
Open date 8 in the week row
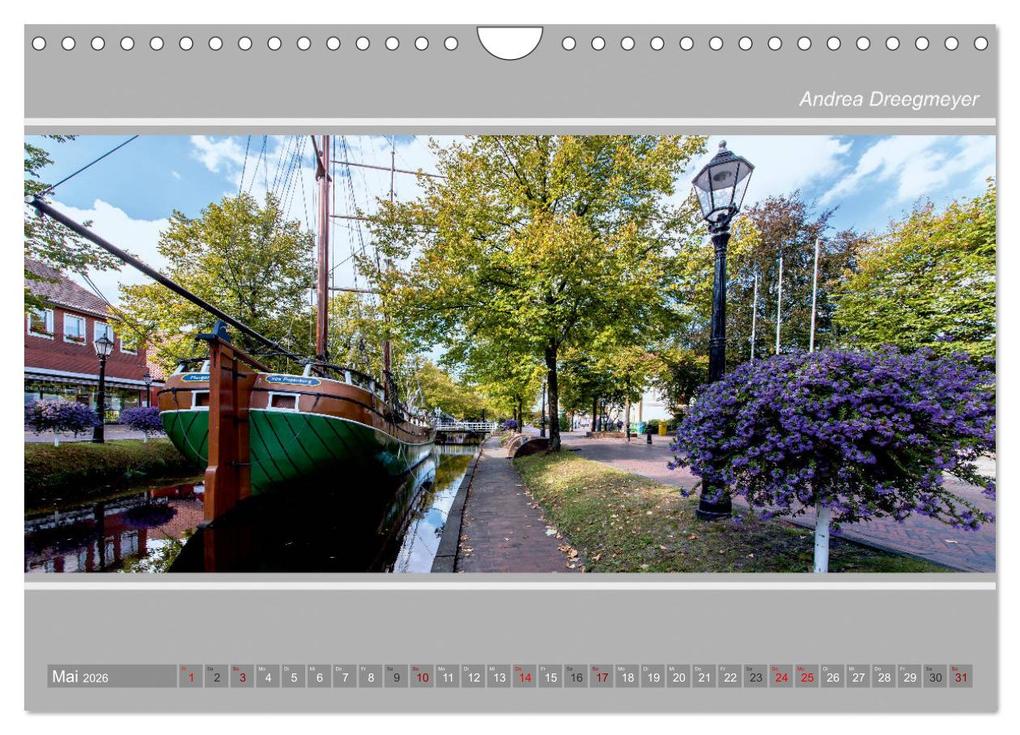(370, 676)
